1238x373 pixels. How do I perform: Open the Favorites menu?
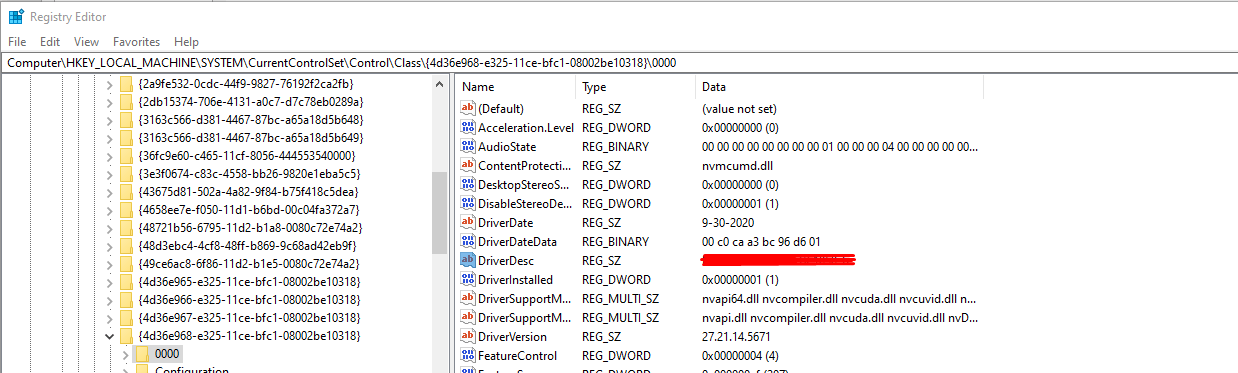point(136,42)
